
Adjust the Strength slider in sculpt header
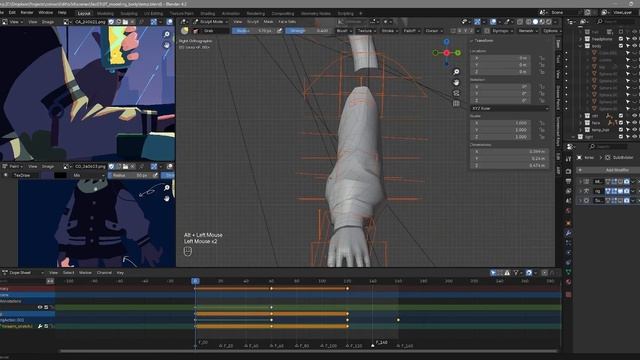(x=309, y=31)
